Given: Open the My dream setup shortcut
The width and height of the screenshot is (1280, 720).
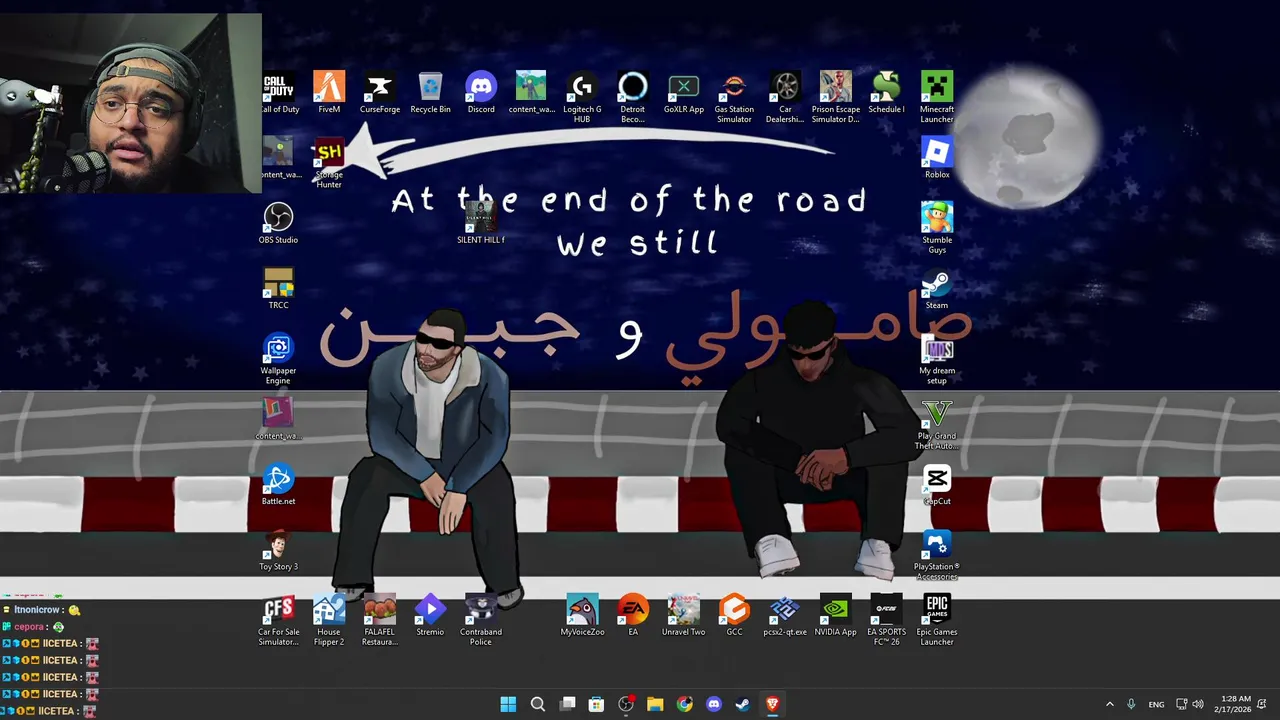Looking at the screenshot, I should coord(937,359).
